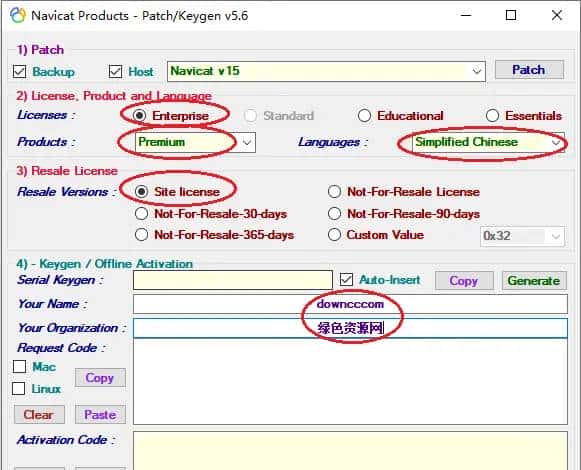The height and width of the screenshot is (470, 581).
Task: Click the Your Name field
Action: pos(350,304)
